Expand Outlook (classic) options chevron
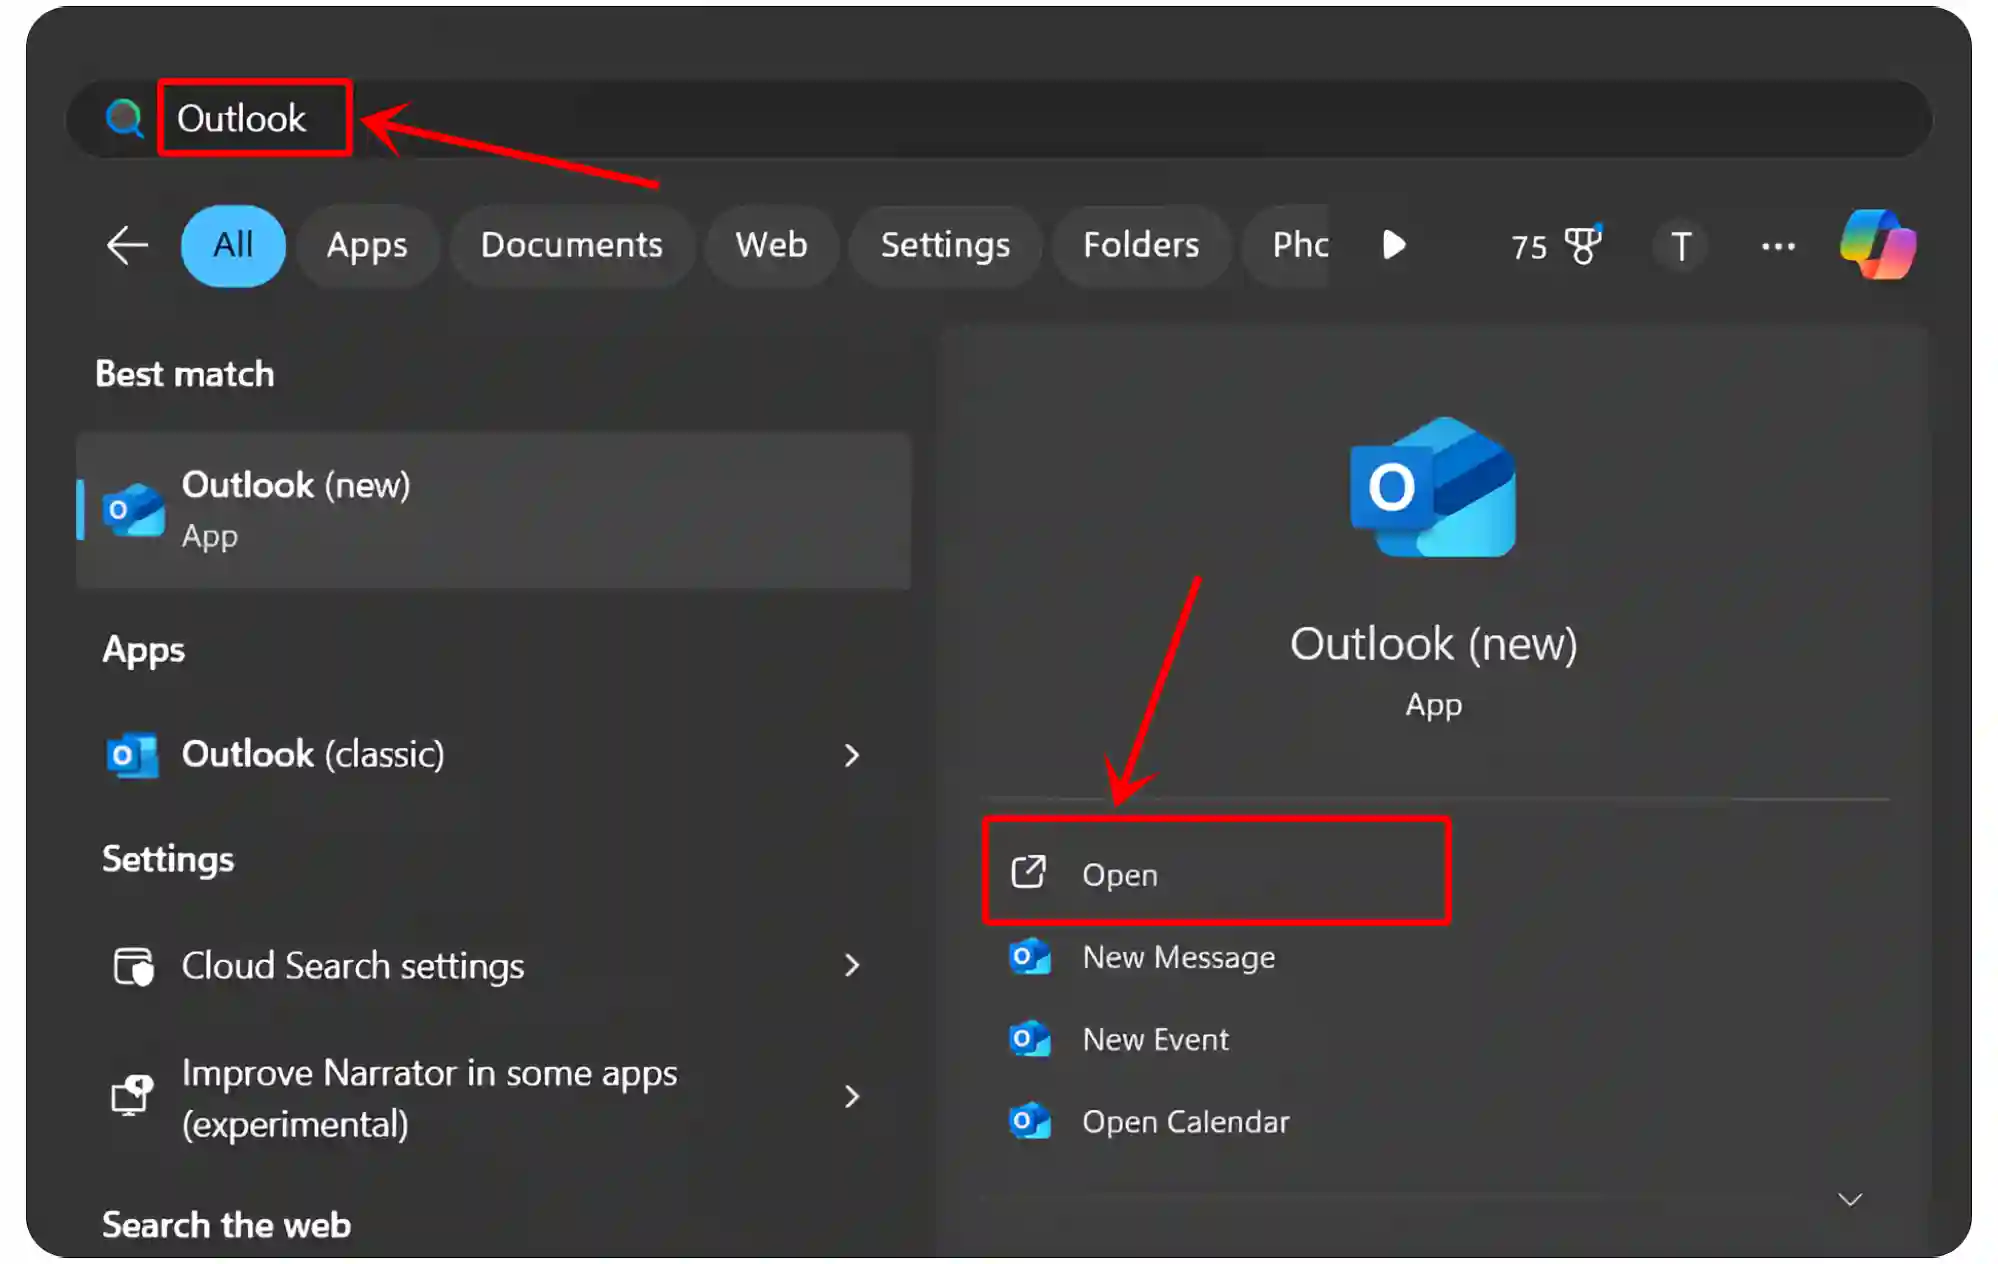This screenshot has width=1998, height=1264. 851,755
